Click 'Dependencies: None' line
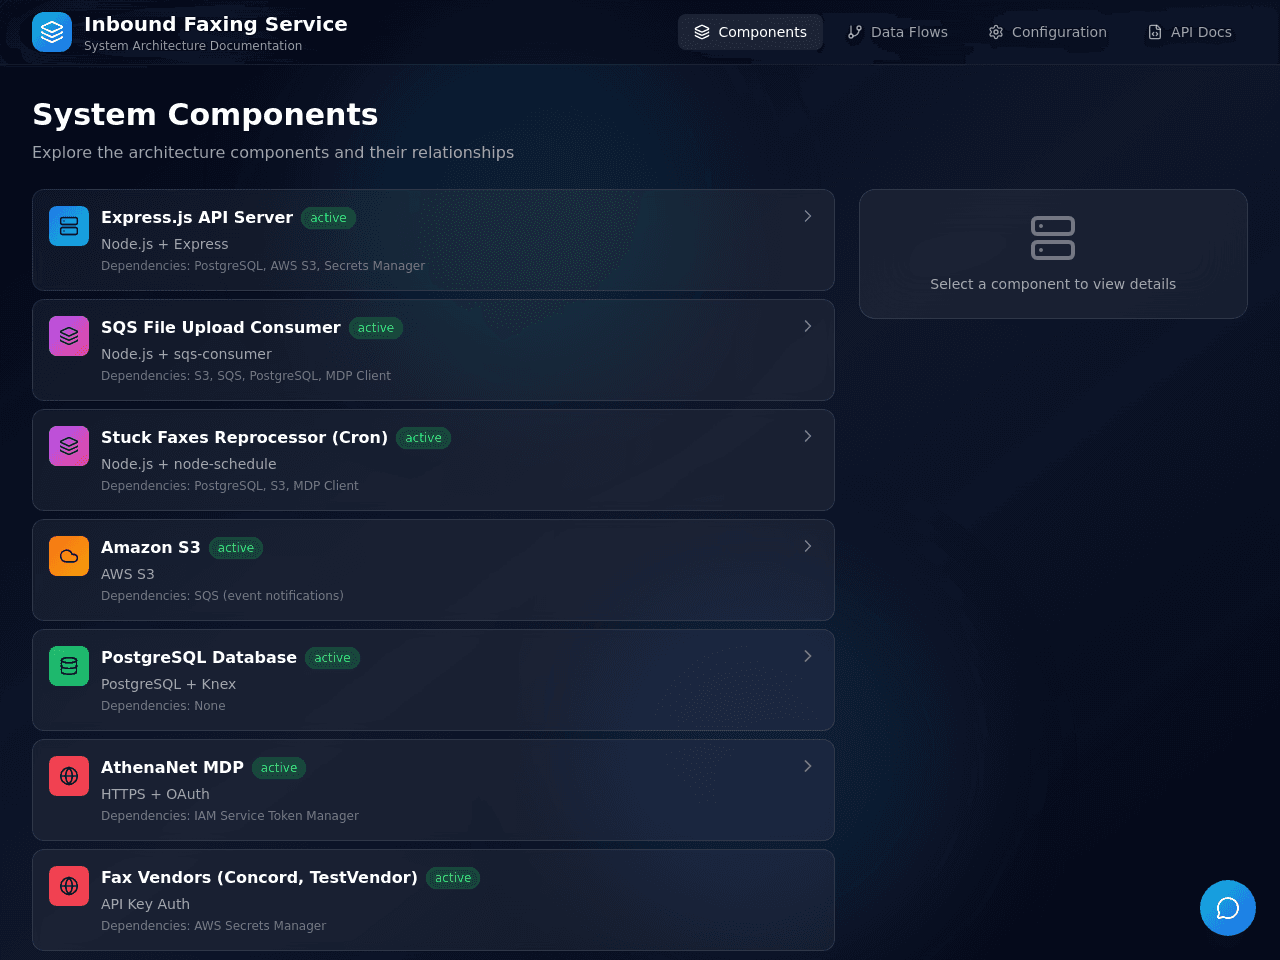This screenshot has width=1280, height=960. [163, 706]
